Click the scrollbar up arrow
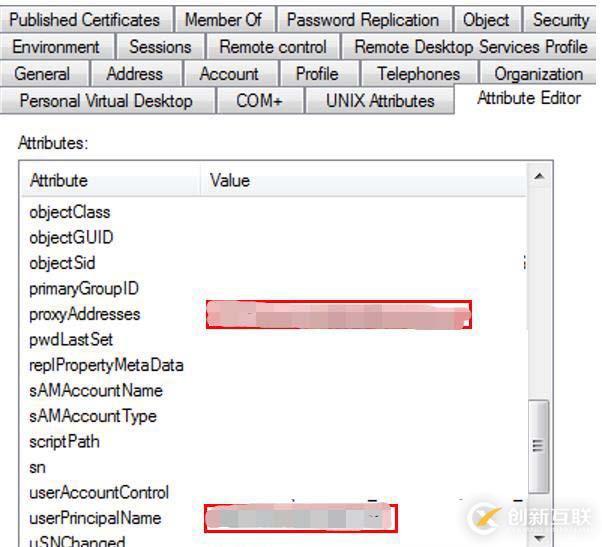Image resolution: width=602 pixels, height=547 pixels. 539,176
